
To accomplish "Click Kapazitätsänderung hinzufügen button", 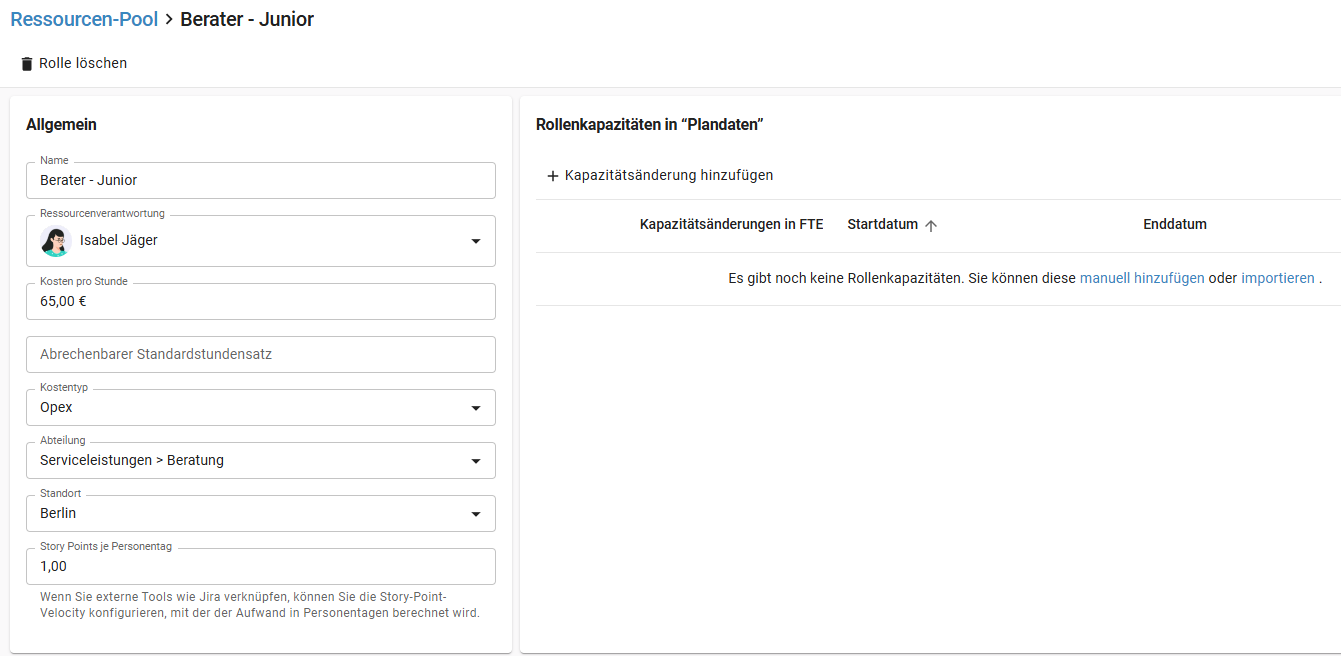I will (660, 175).
